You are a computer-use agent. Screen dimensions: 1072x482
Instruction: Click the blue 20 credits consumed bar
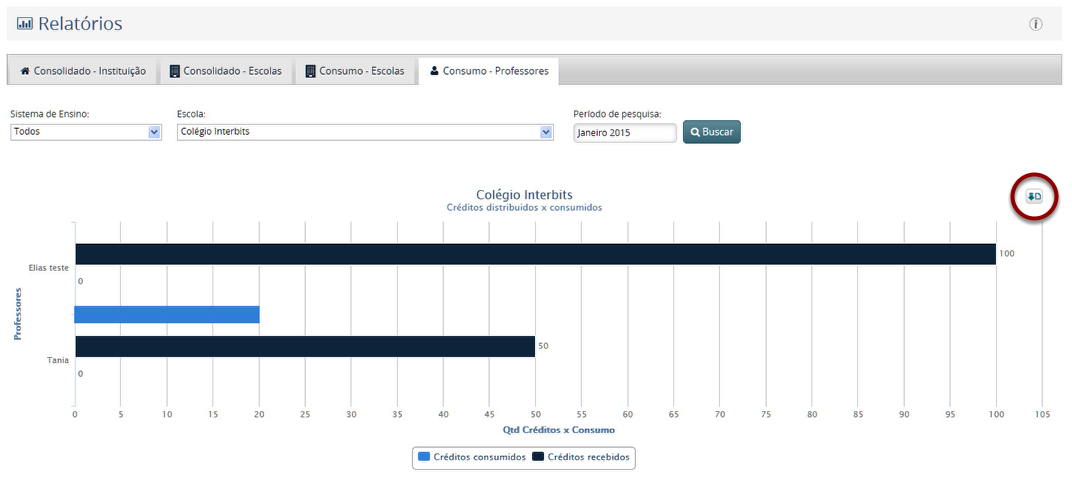[x=167, y=315]
